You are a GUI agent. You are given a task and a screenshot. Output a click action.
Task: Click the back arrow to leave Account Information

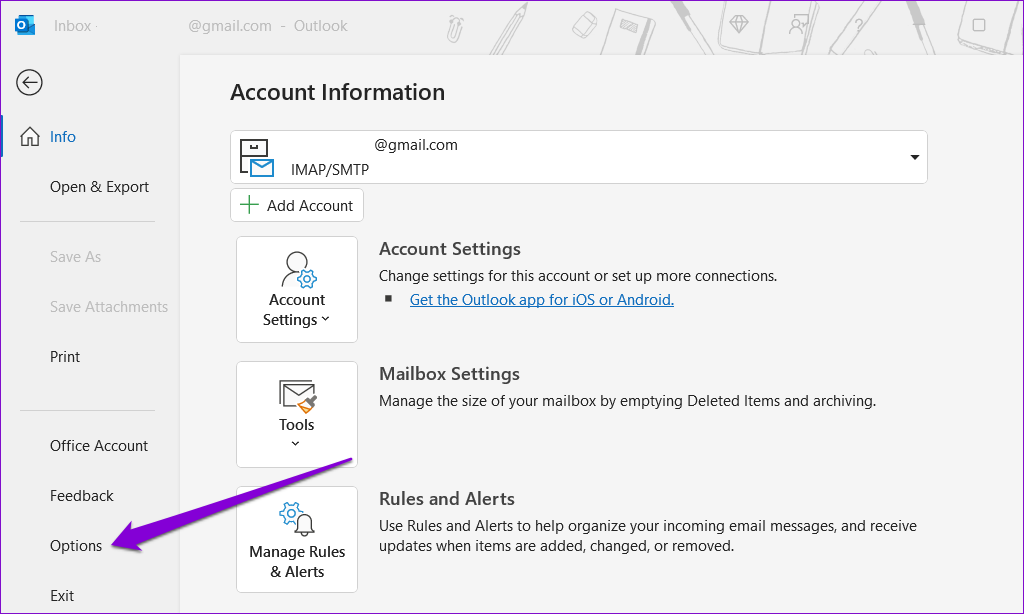29,82
